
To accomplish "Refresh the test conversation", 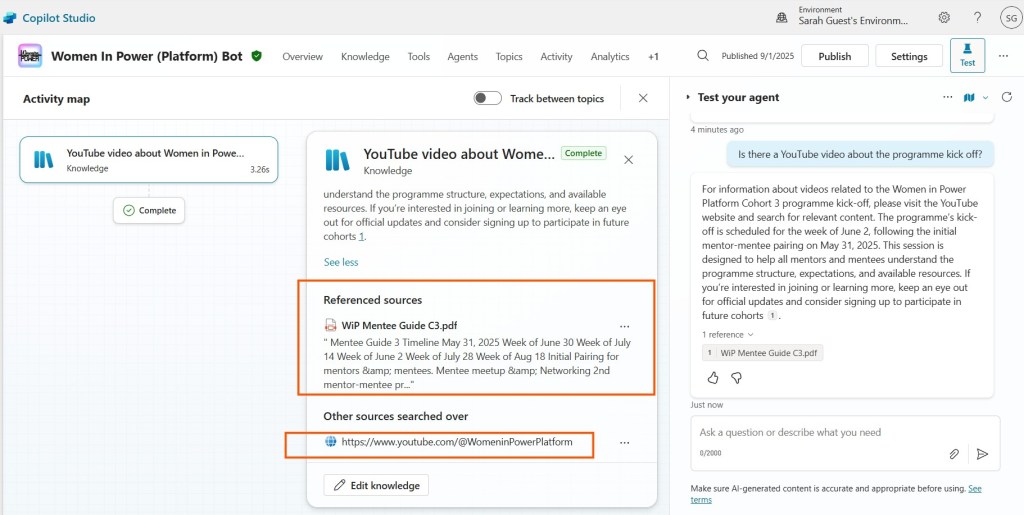I will pos(1007,97).
